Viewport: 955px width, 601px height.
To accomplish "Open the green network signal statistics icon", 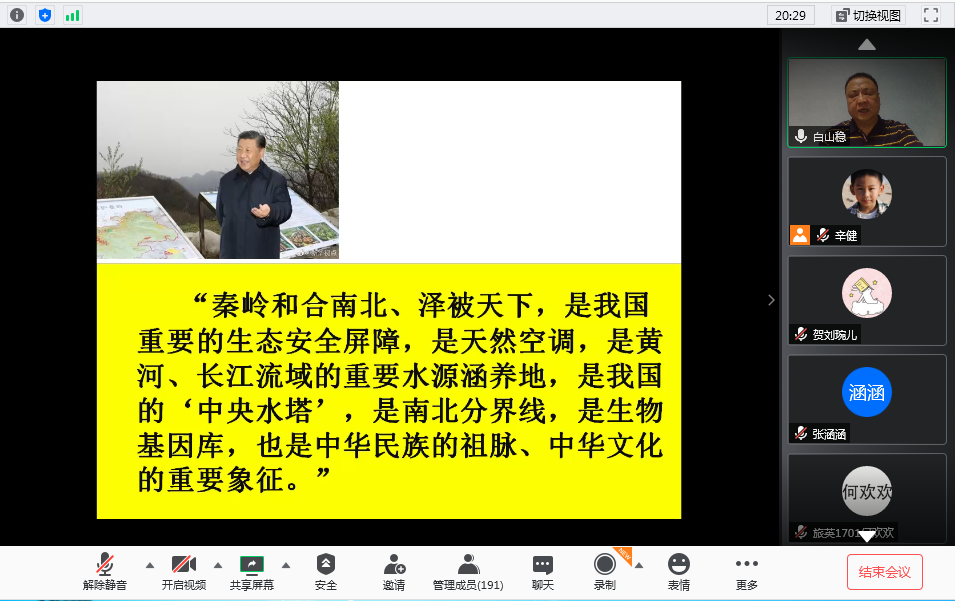I will tap(72, 15).
